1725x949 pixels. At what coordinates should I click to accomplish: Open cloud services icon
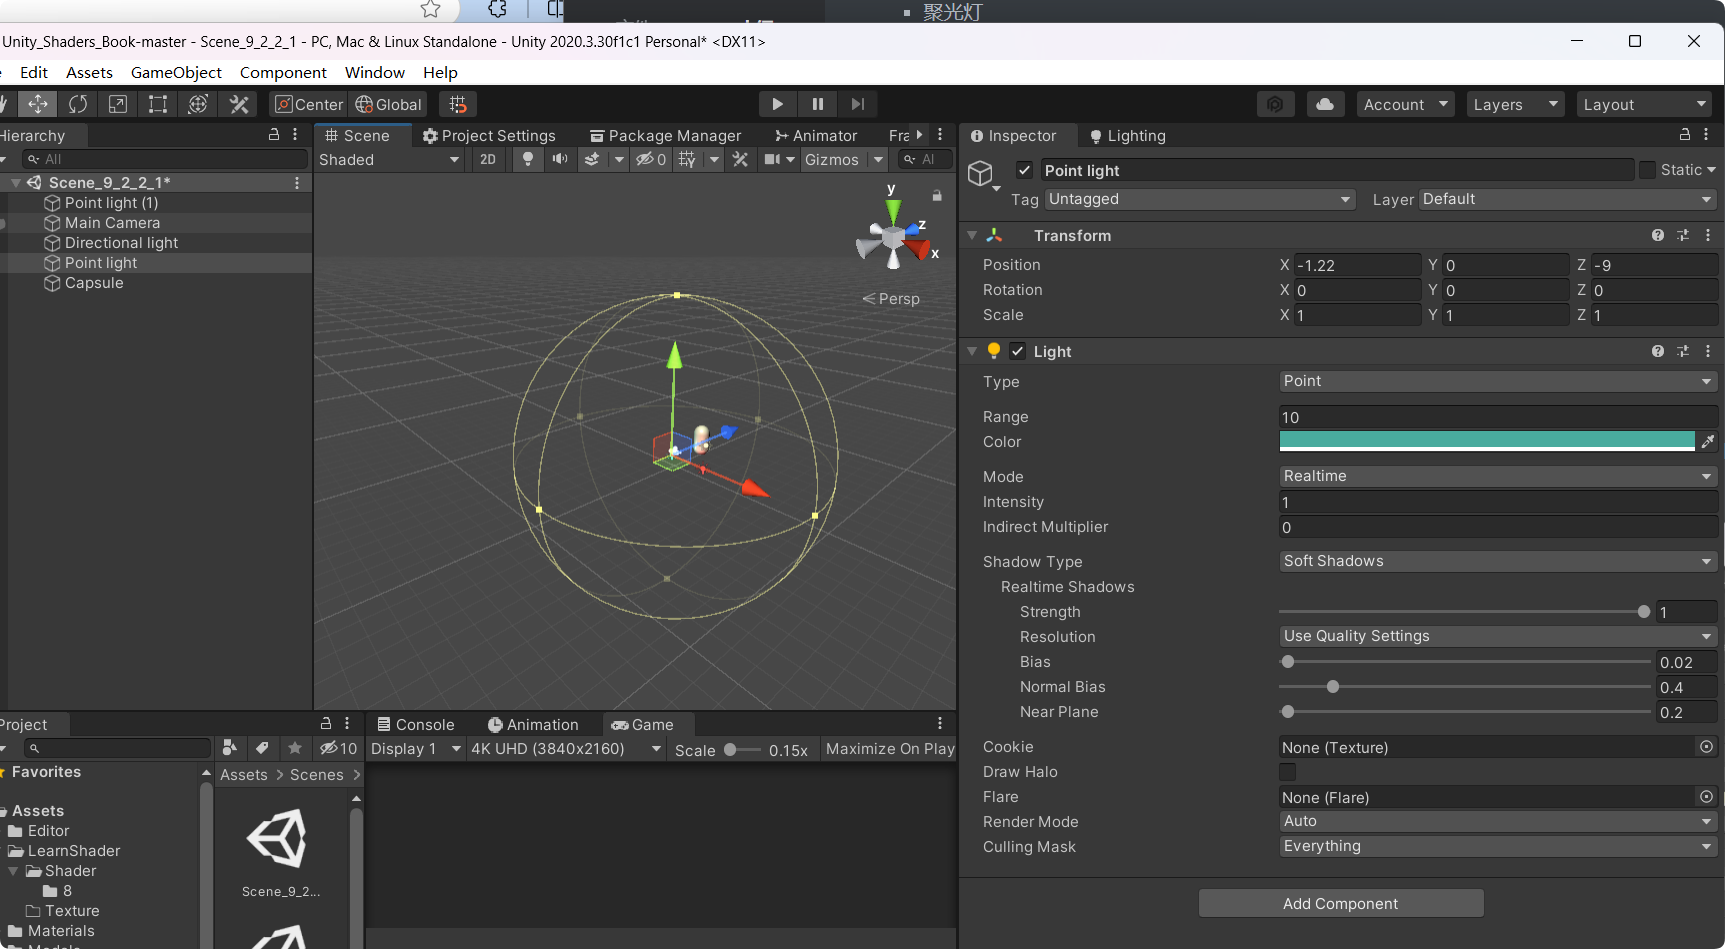pos(1325,104)
